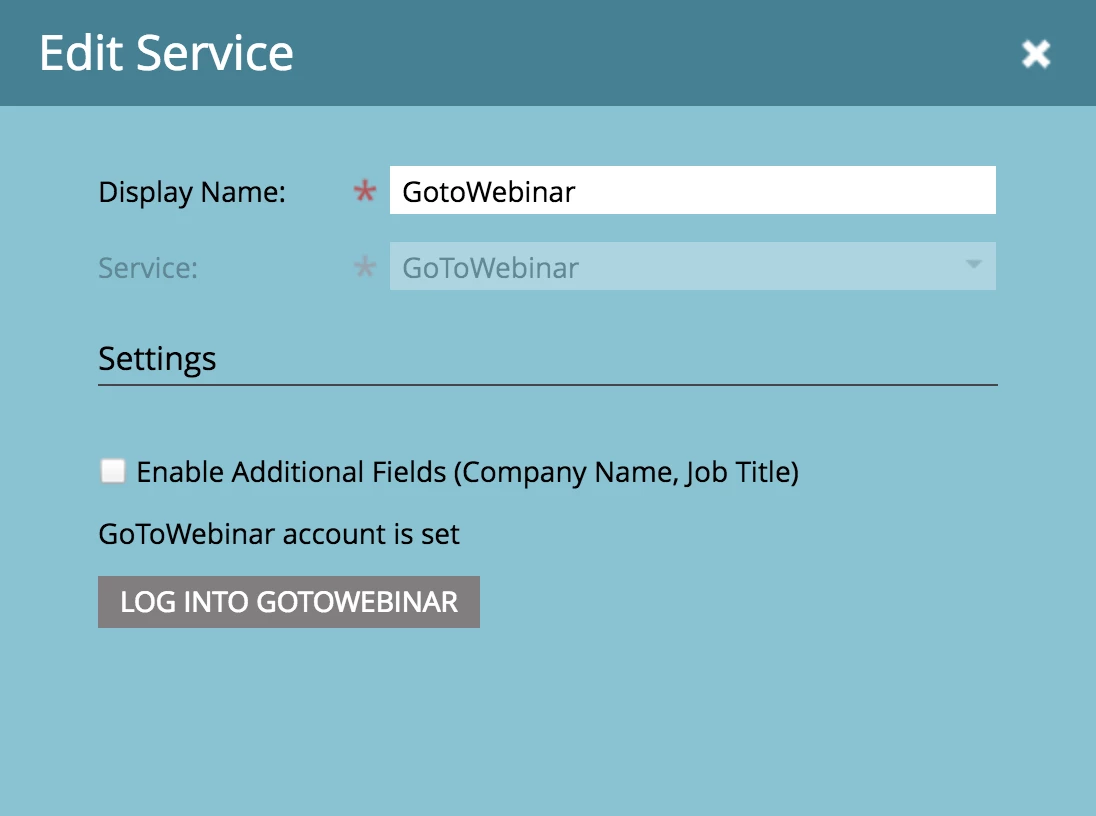
Task: Enable Additional Fields checkbox
Action: [x=113, y=471]
